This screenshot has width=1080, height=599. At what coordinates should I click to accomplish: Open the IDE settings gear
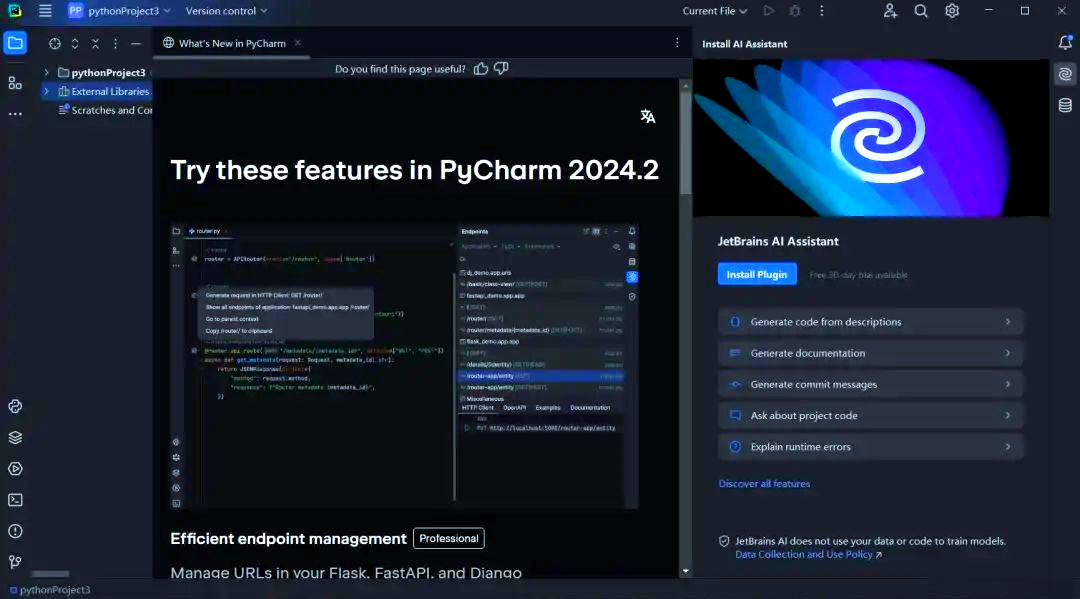[x=952, y=11]
